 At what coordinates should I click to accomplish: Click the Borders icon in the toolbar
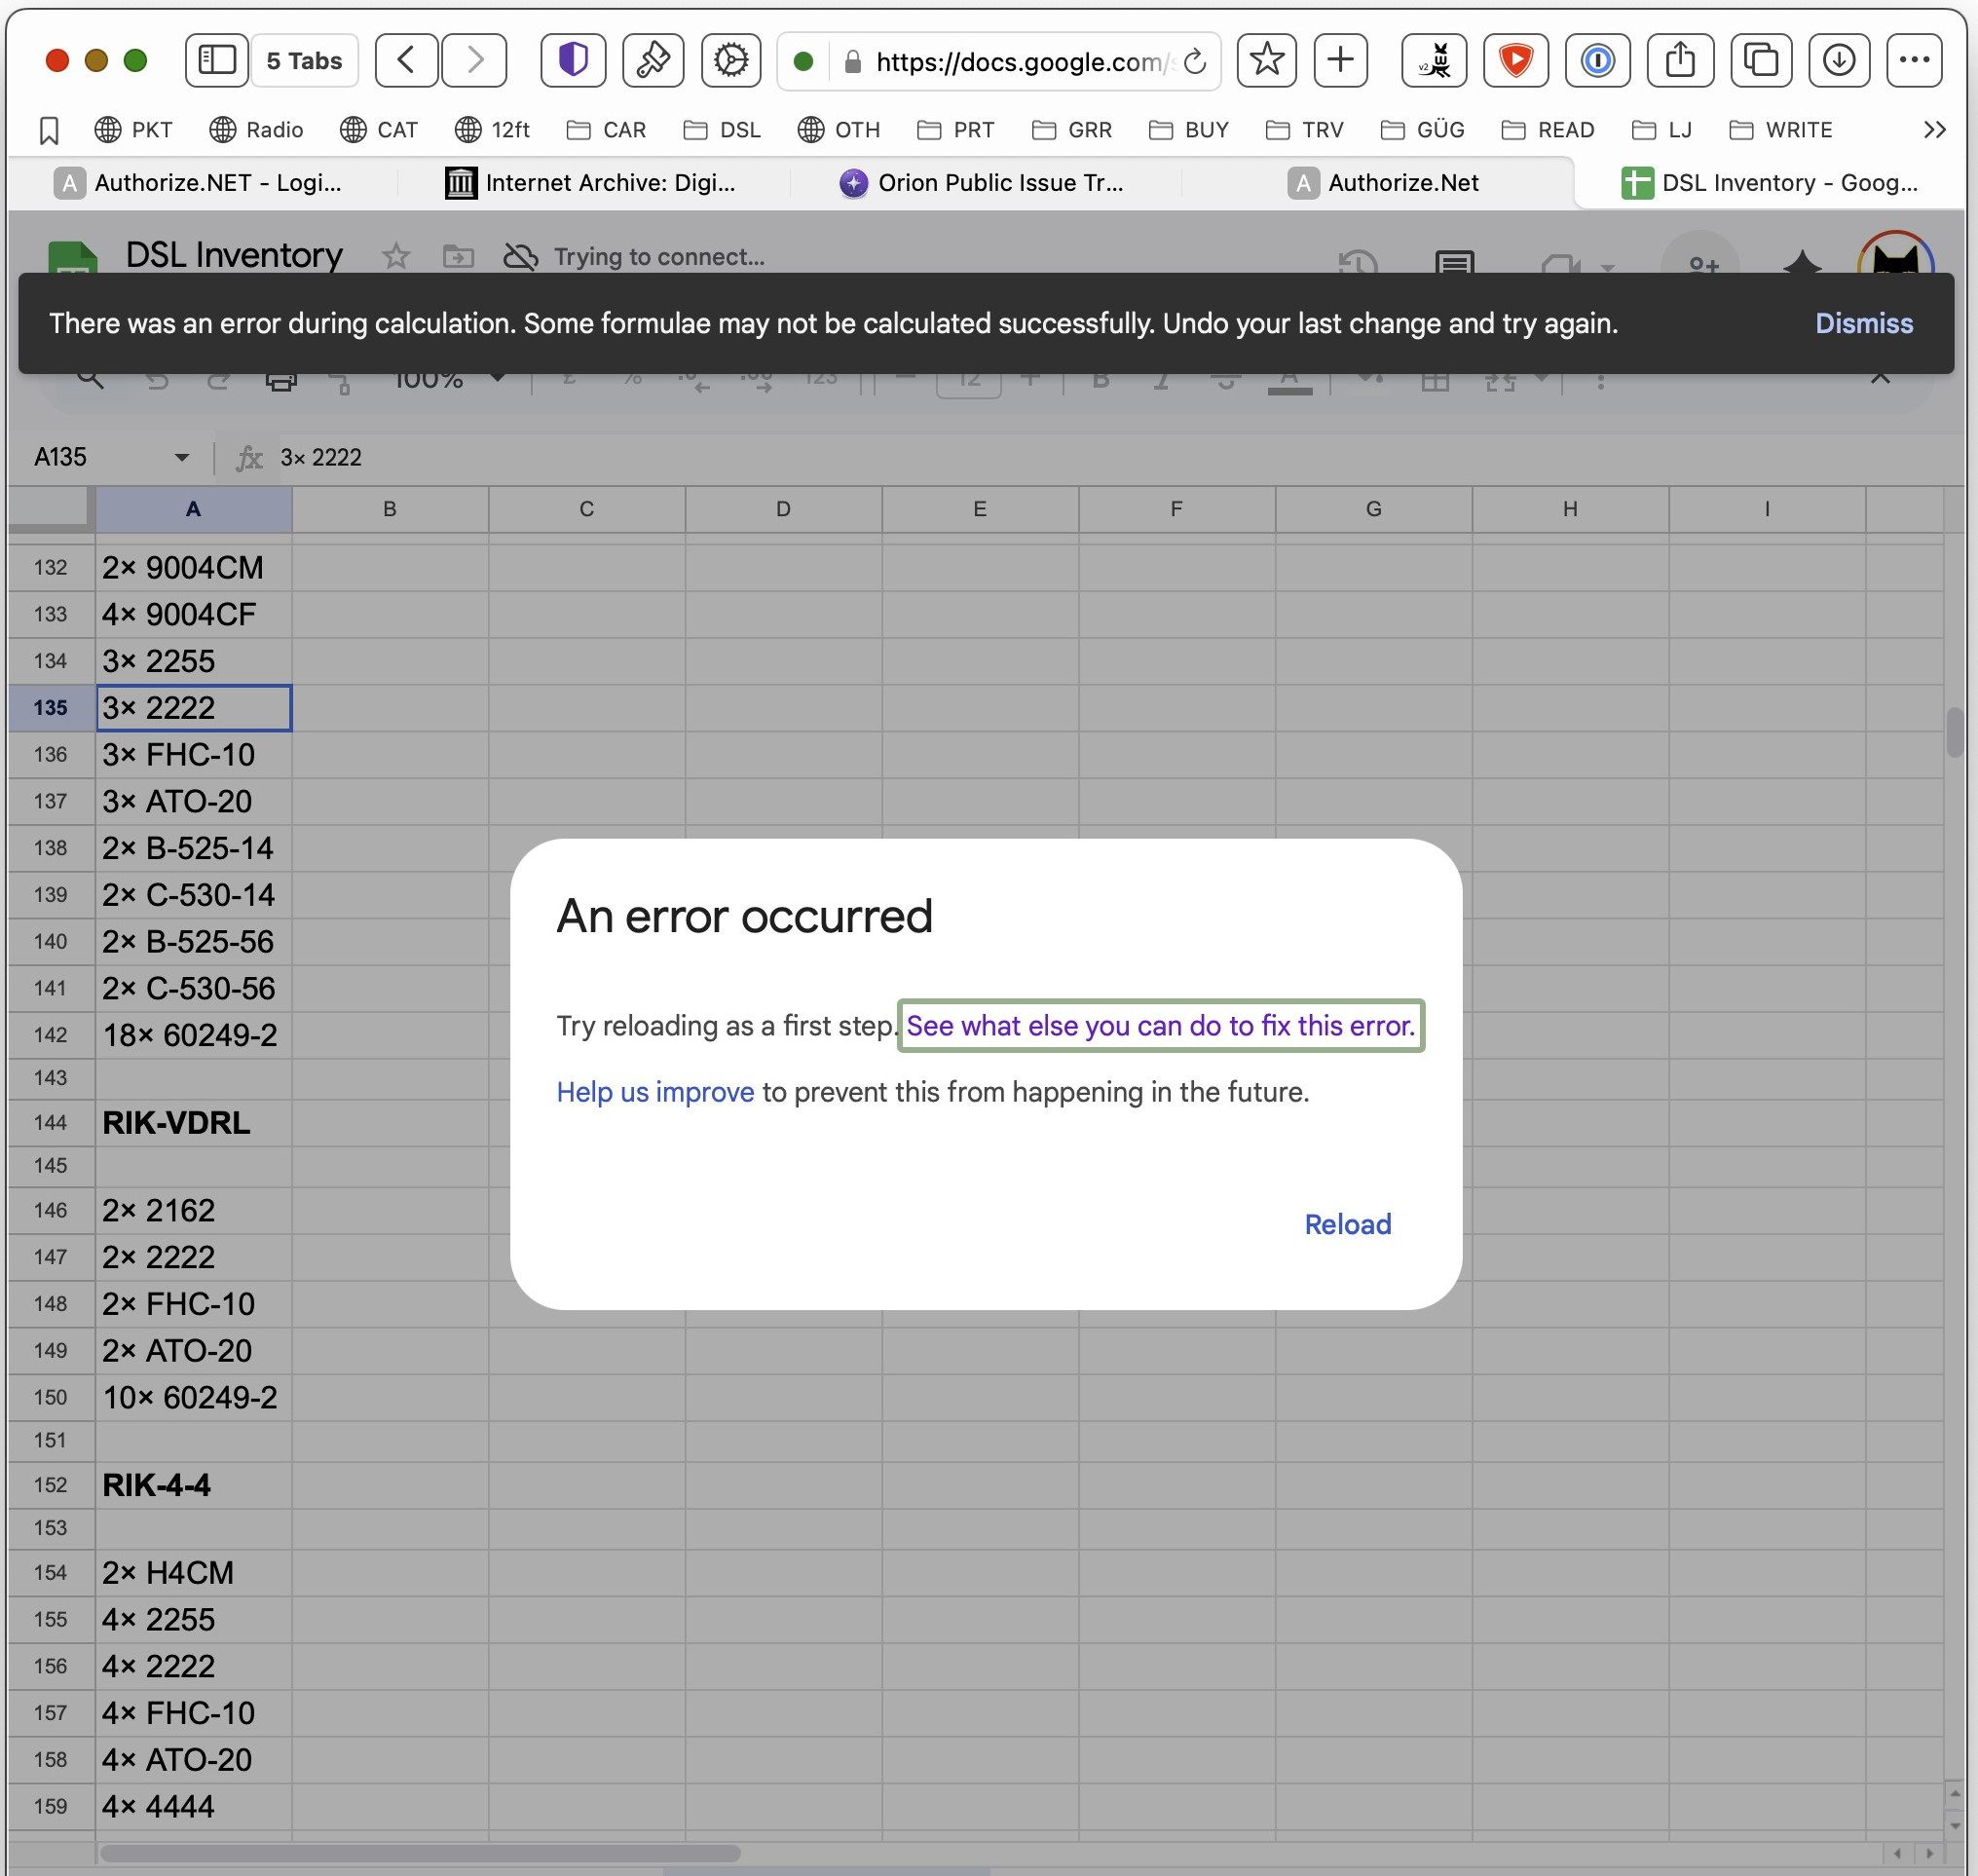click(x=1437, y=382)
